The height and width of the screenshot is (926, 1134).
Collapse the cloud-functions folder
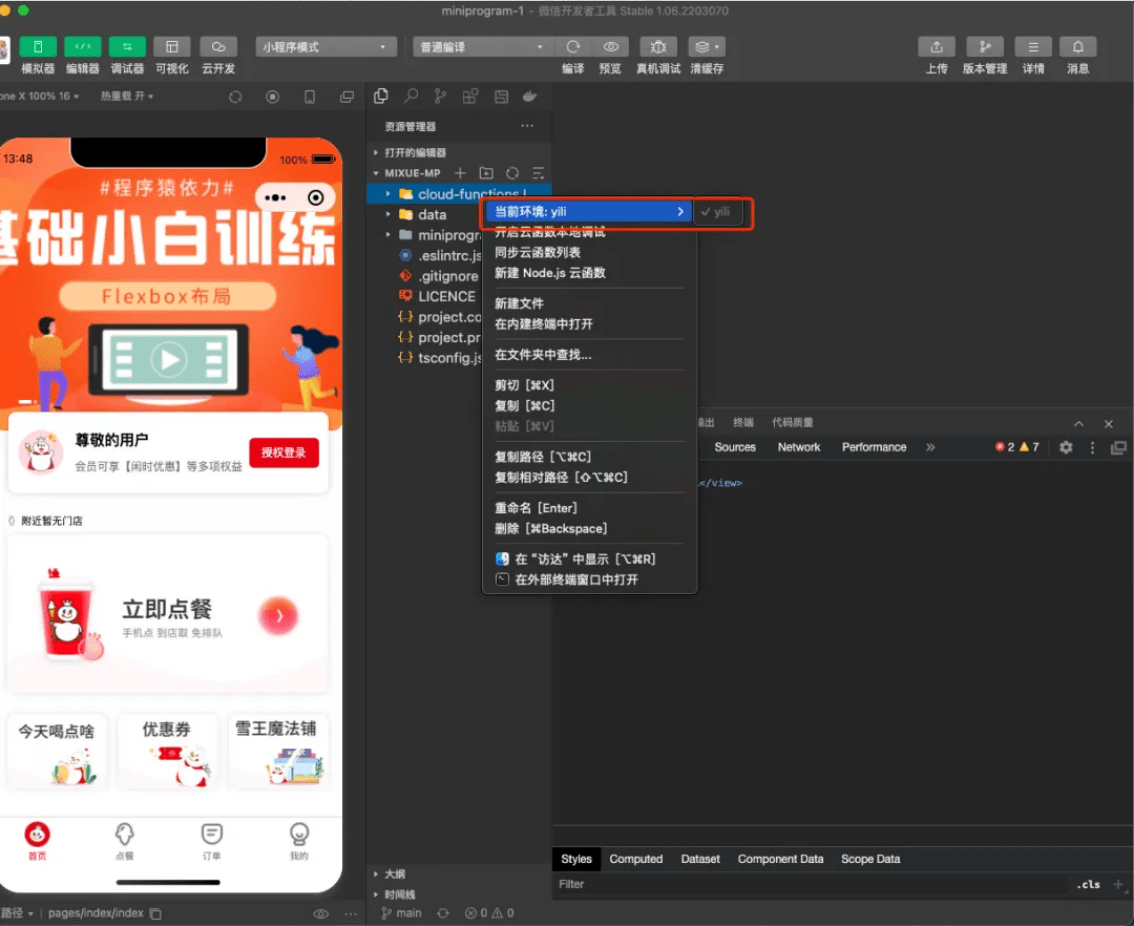pos(390,193)
